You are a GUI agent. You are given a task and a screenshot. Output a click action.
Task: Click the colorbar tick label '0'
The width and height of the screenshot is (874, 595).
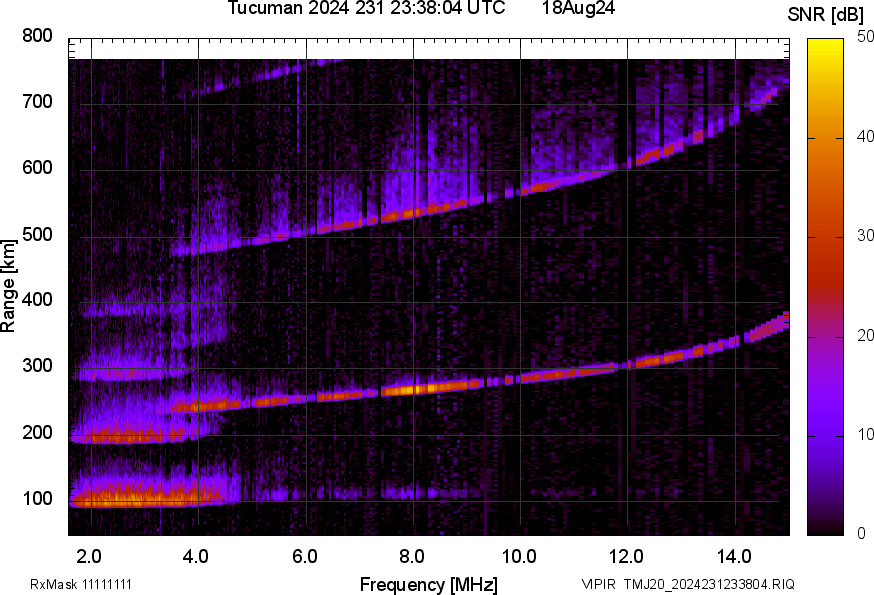pos(861,534)
